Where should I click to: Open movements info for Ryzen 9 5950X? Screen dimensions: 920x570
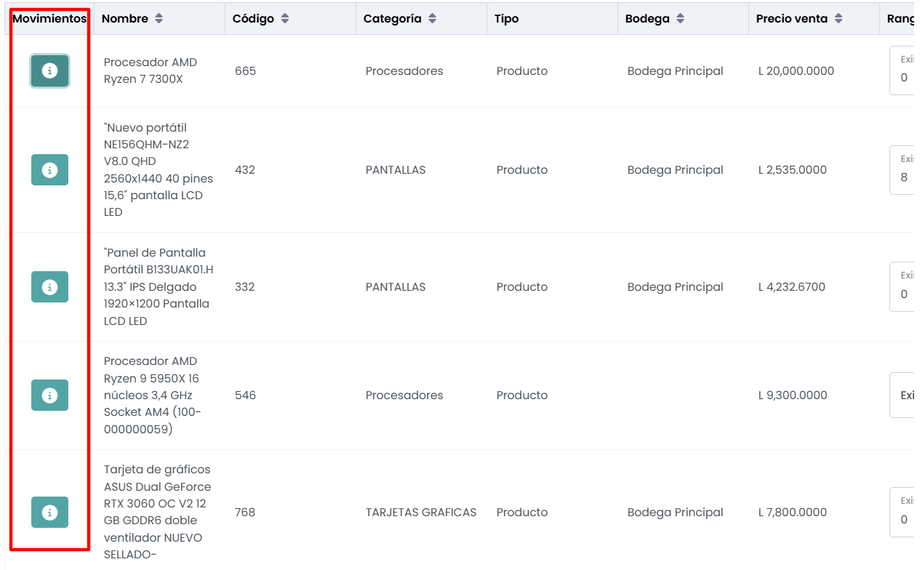(x=49, y=395)
